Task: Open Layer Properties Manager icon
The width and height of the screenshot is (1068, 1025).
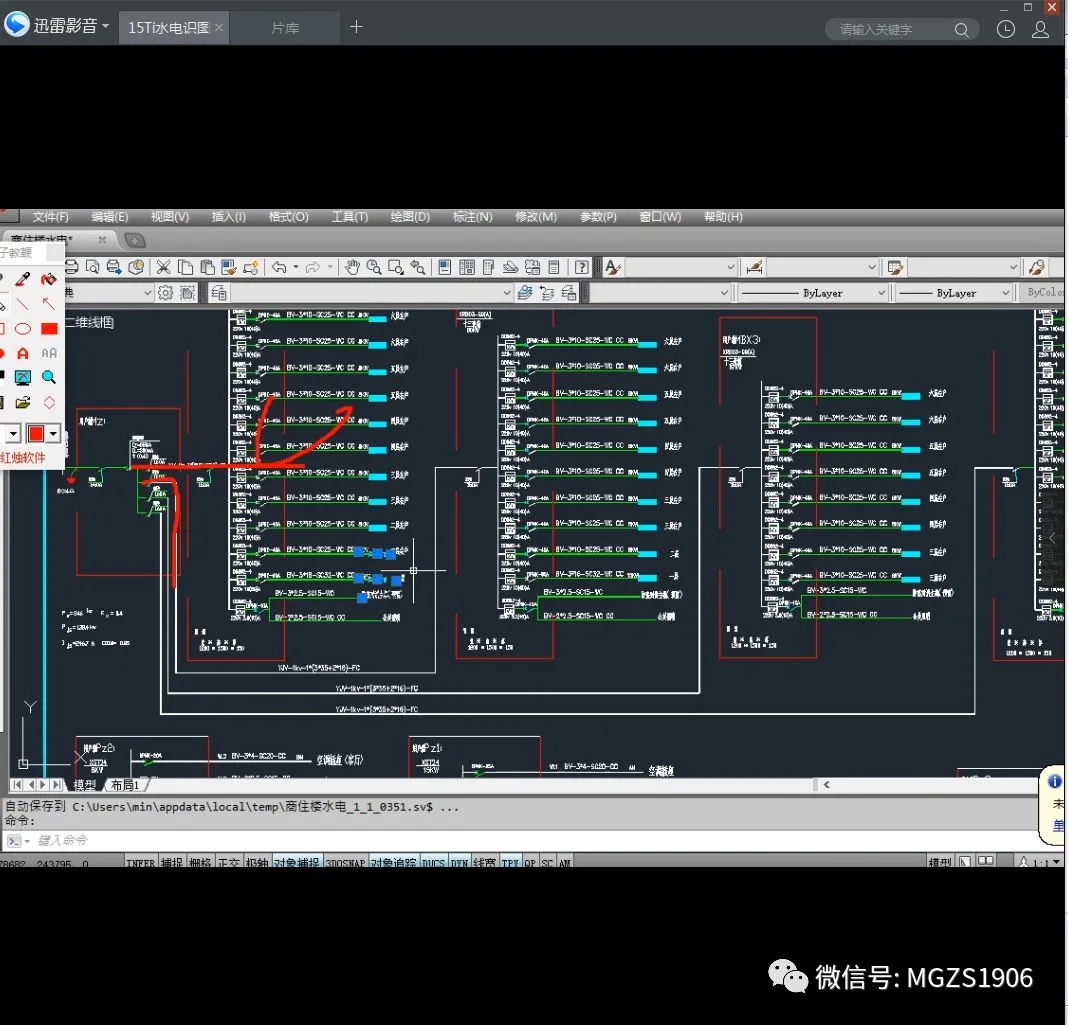Action: pyautogui.click(x=219, y=293)
